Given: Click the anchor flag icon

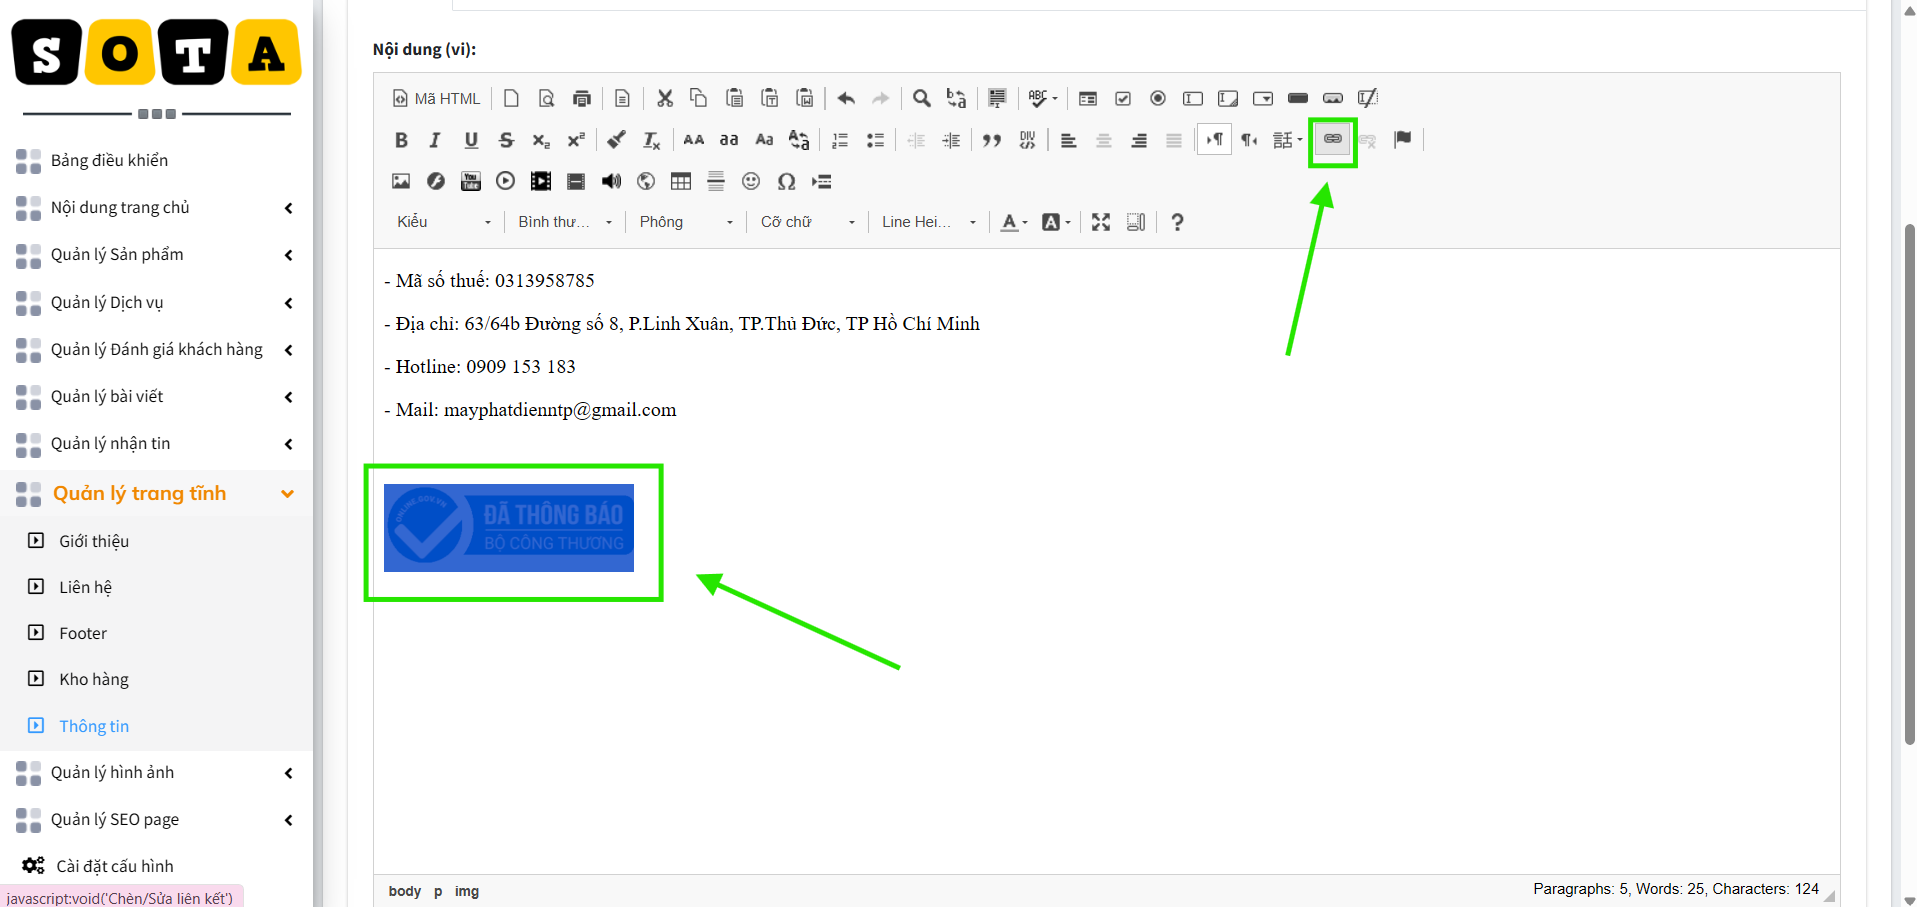Looking at the screenshot, I should pos(1402,140).
